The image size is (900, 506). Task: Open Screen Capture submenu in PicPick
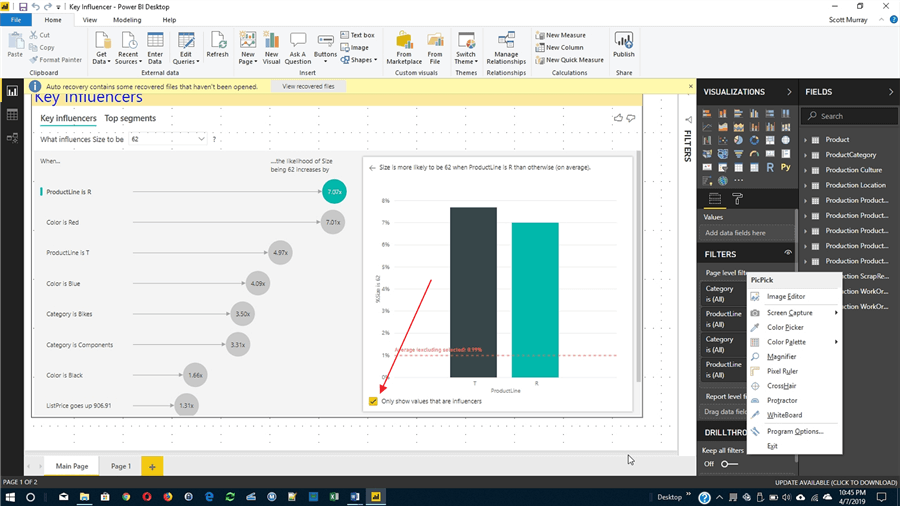click(795, 313)
